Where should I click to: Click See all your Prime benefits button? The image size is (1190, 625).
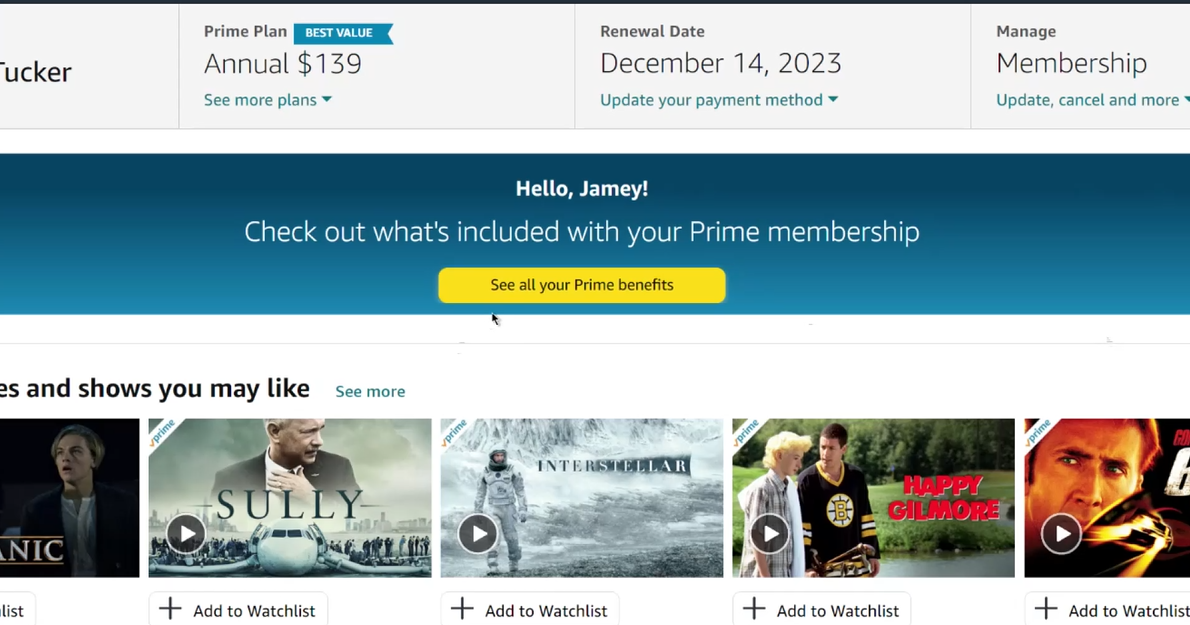(x=581, y=285)
